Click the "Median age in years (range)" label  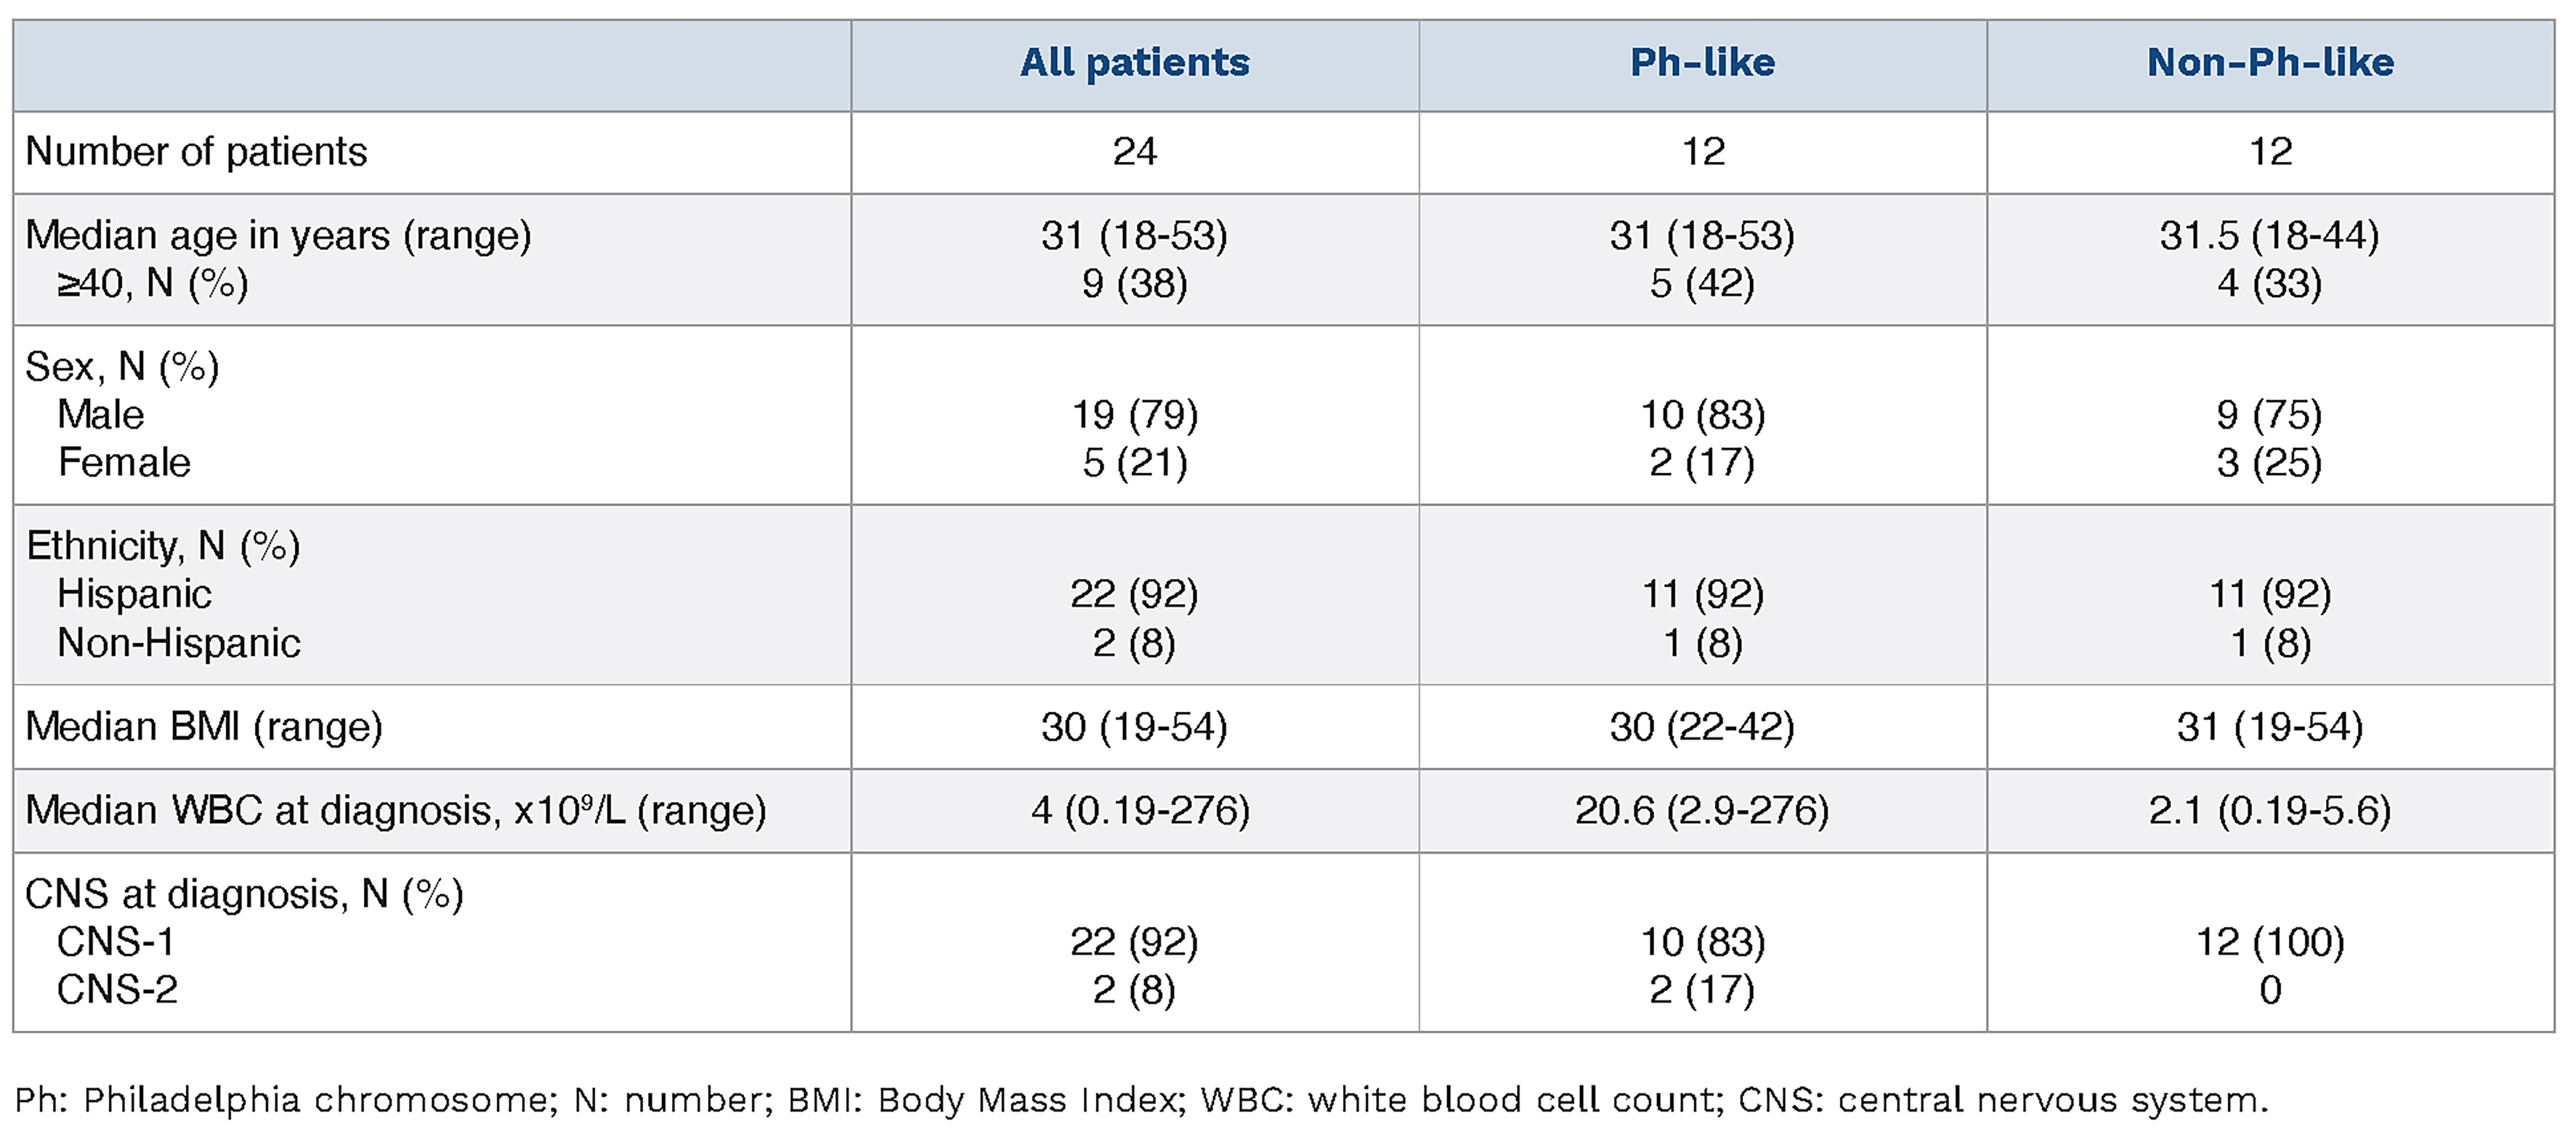[x=278, y=236]
